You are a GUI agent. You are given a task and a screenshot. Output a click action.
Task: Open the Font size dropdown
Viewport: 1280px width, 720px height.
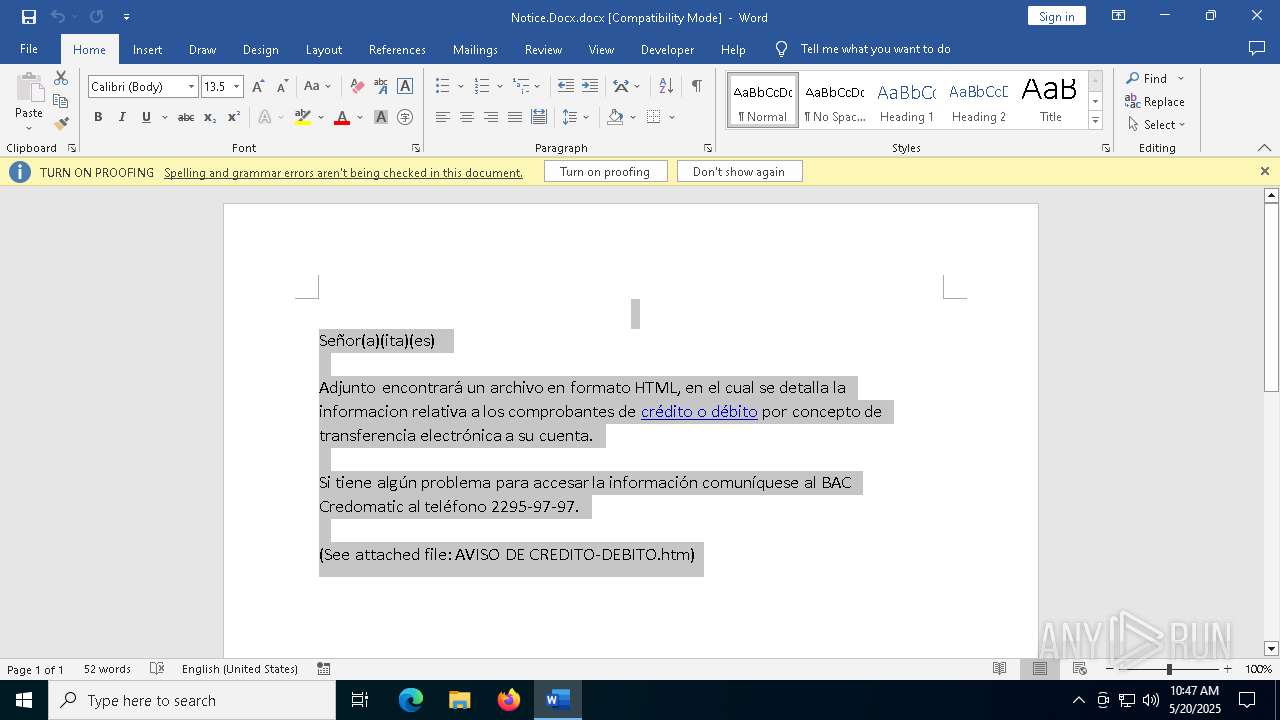pos(237,87)
